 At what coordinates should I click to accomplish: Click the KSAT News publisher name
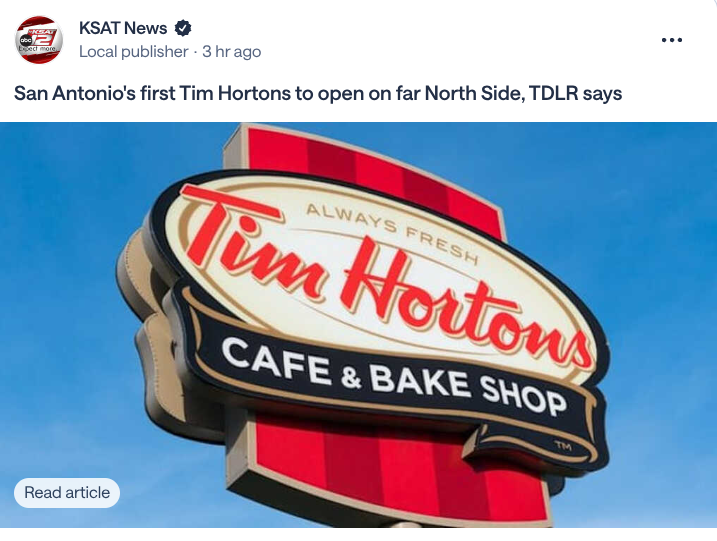point(123,28)
